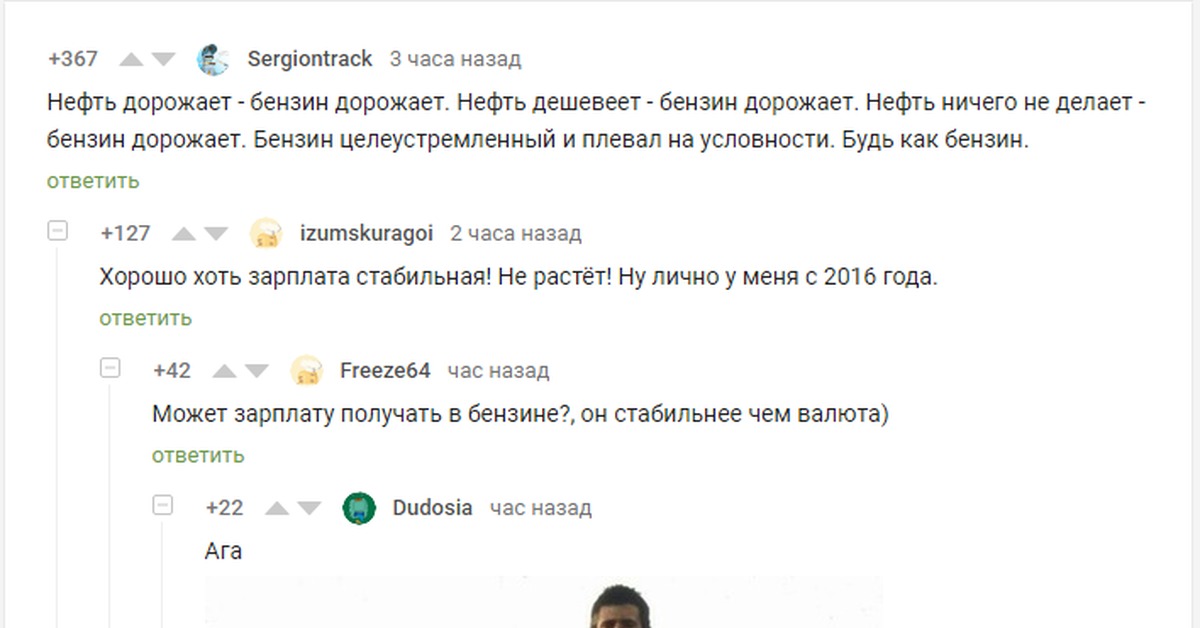Collapse the izumskuragoi comment thread
This screenshot has width=1200, height=628.
coord(58,232)
